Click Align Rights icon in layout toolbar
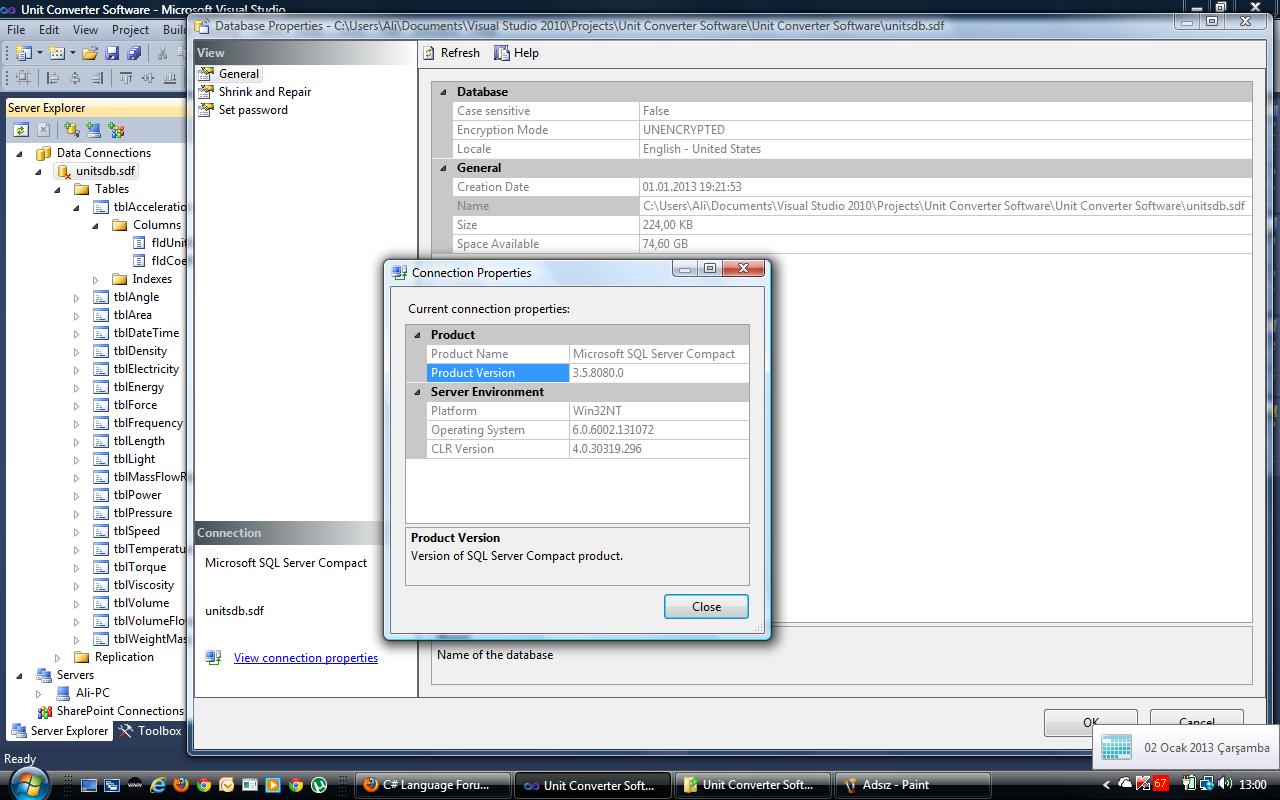 click(97, 77)
